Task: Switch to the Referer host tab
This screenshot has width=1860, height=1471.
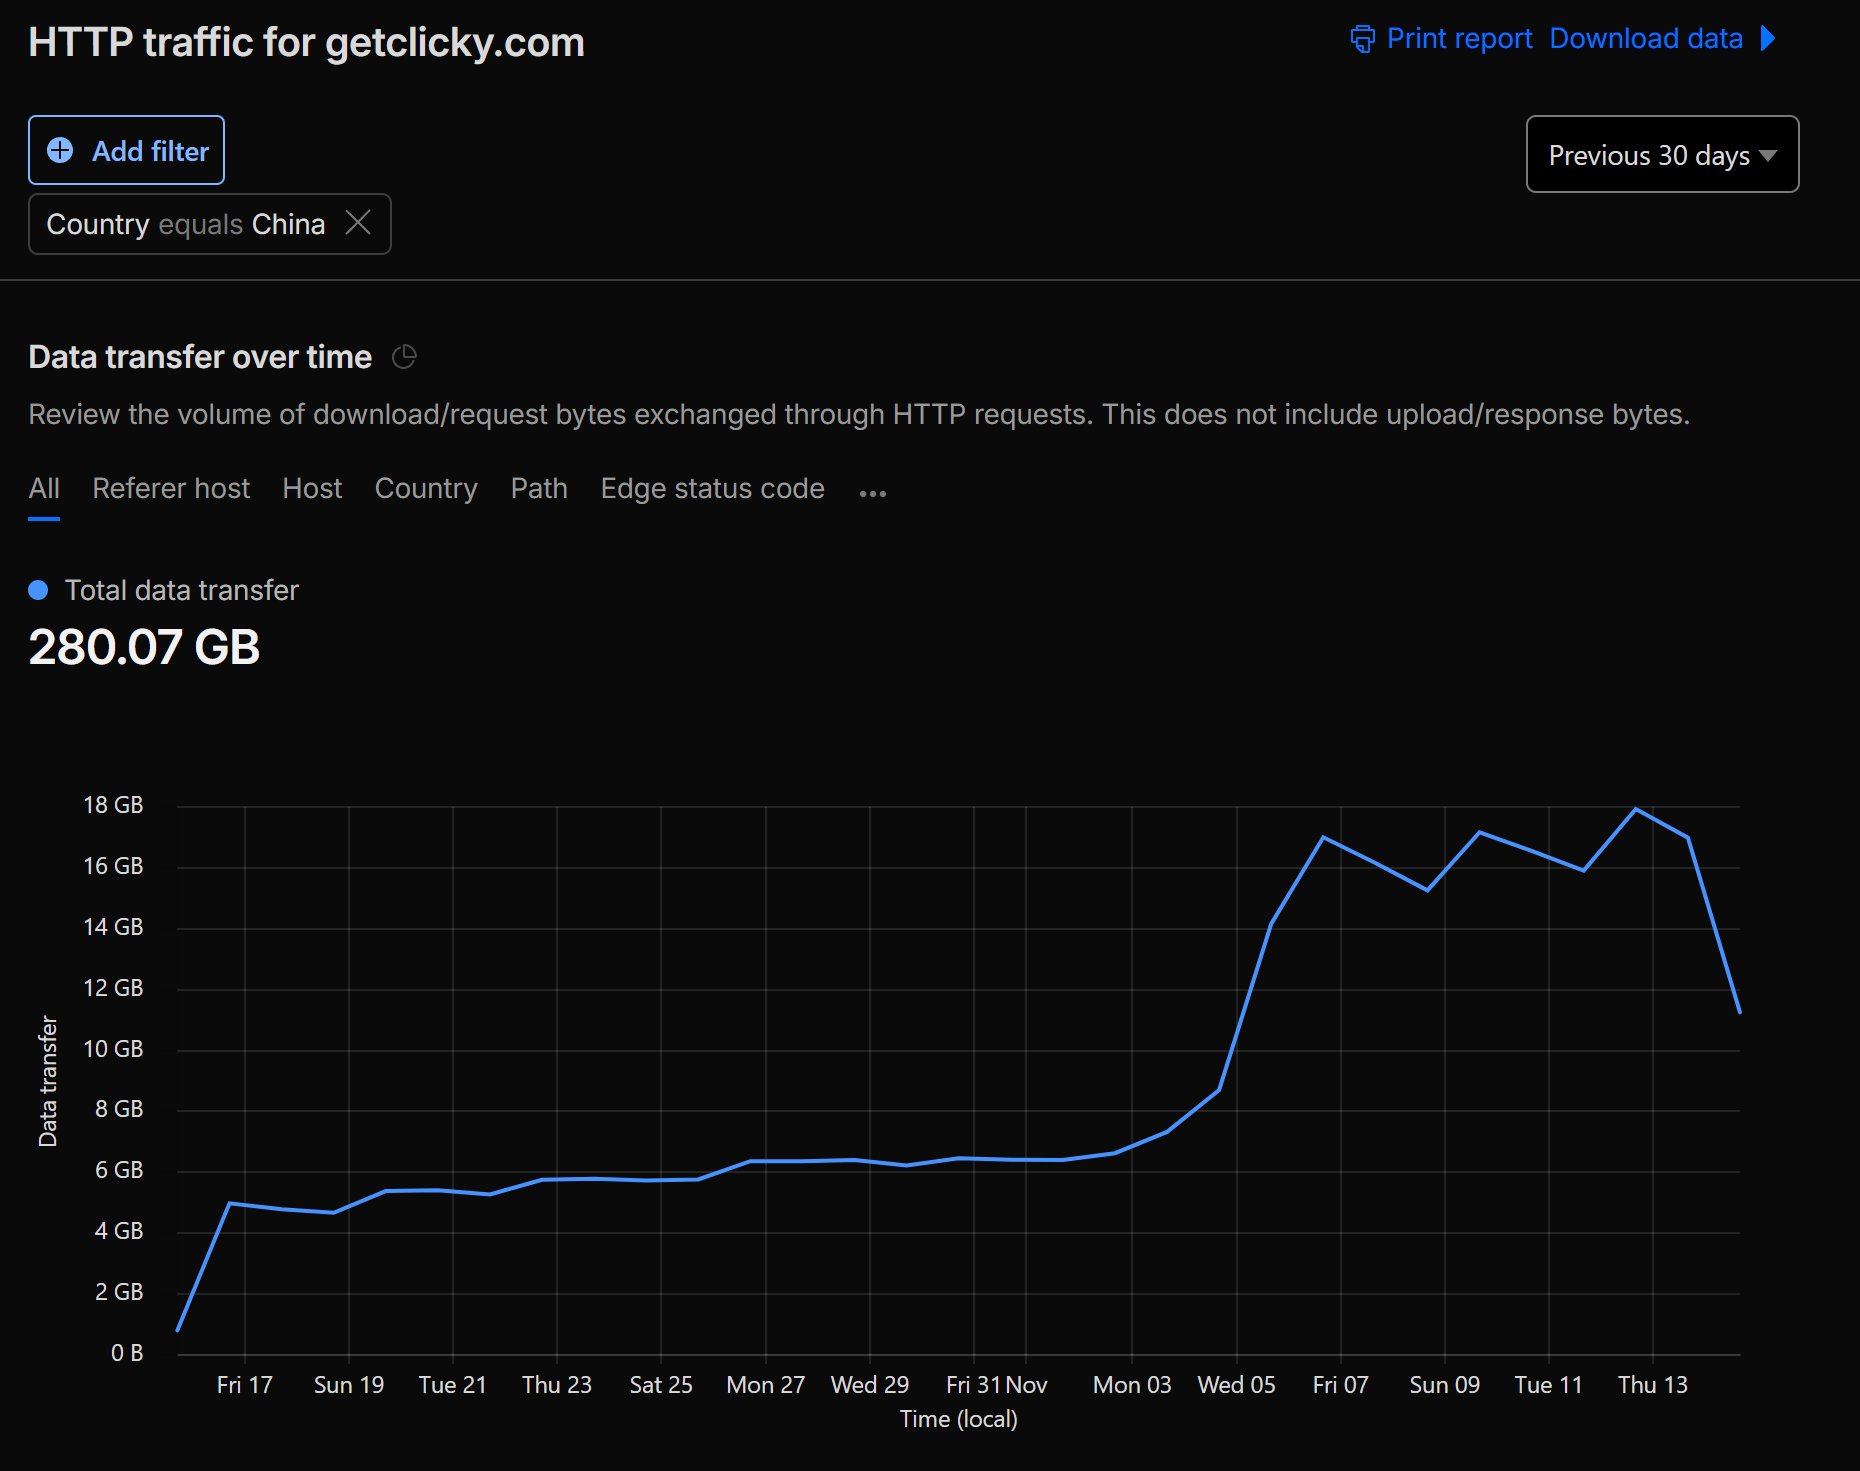Action: tap(171, 488)
